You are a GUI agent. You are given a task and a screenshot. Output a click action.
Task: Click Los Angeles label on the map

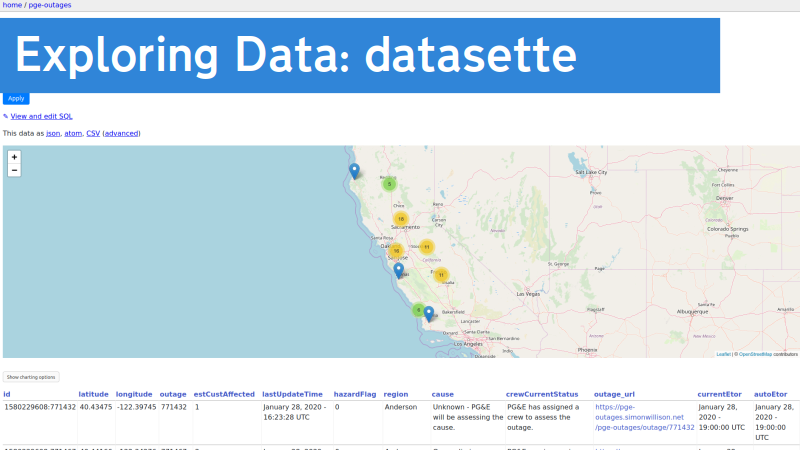[468, 344]
